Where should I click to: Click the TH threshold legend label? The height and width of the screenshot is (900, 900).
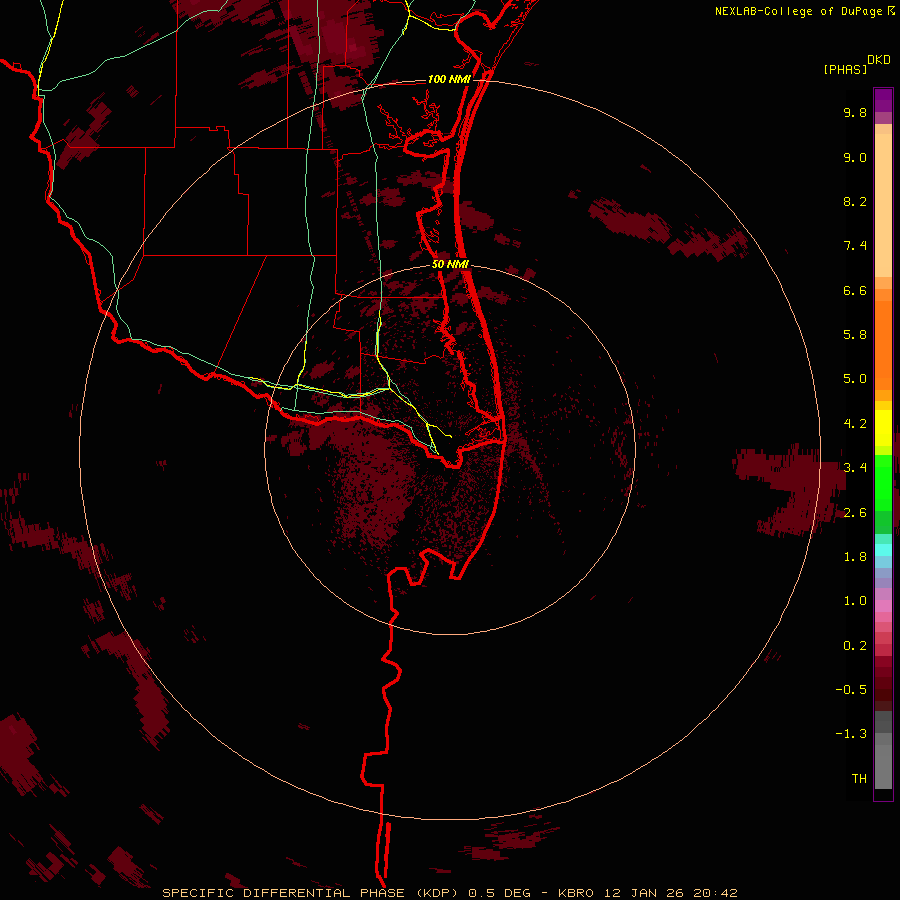[859, 779]
